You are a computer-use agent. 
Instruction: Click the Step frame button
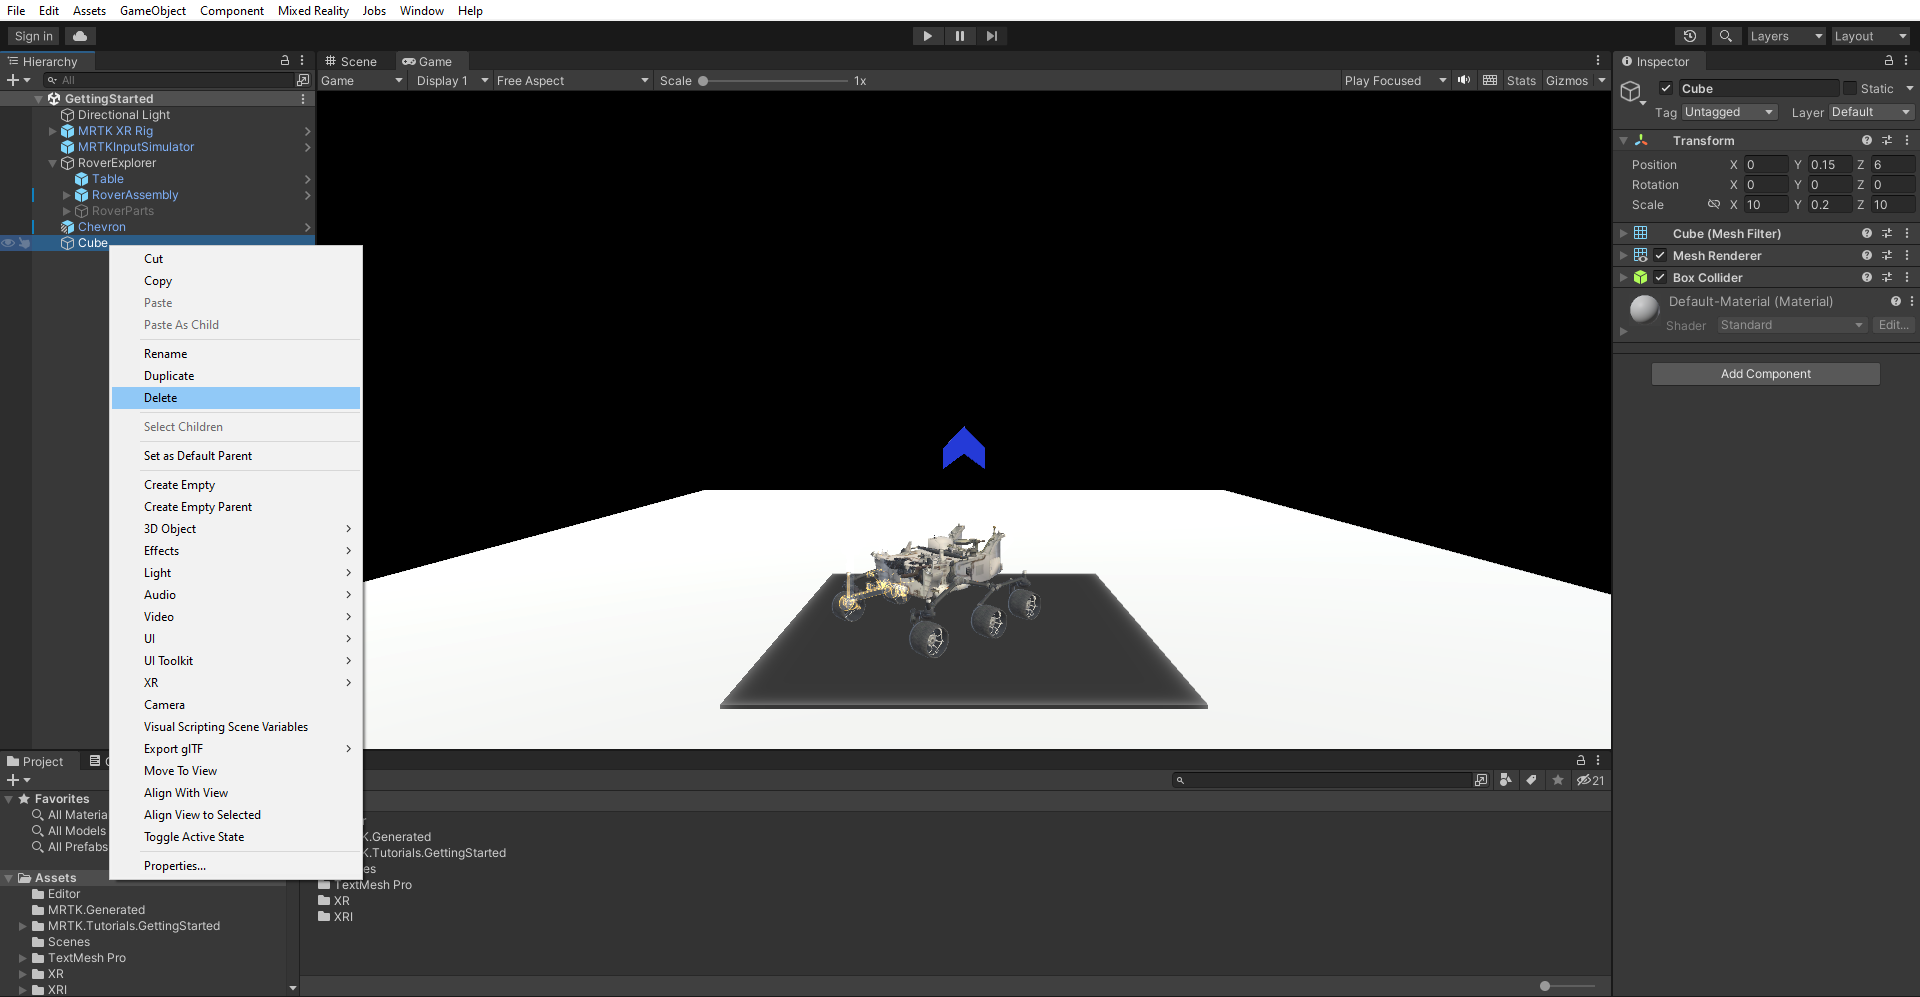(x=991, y=36)
